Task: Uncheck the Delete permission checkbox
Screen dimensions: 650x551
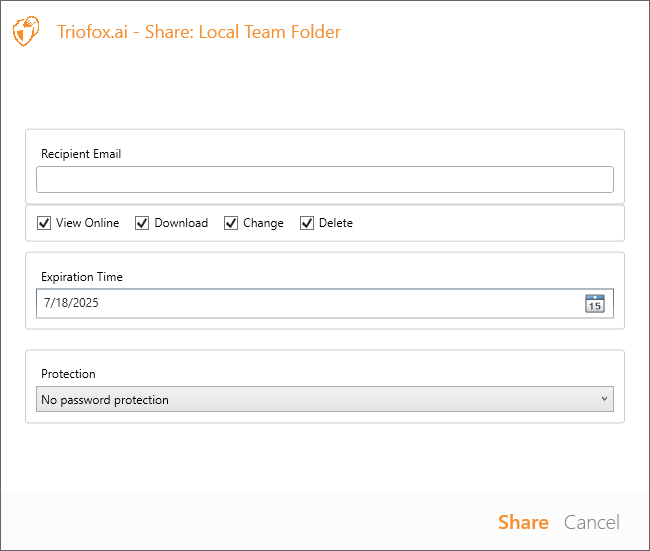Action: [307, 223]
